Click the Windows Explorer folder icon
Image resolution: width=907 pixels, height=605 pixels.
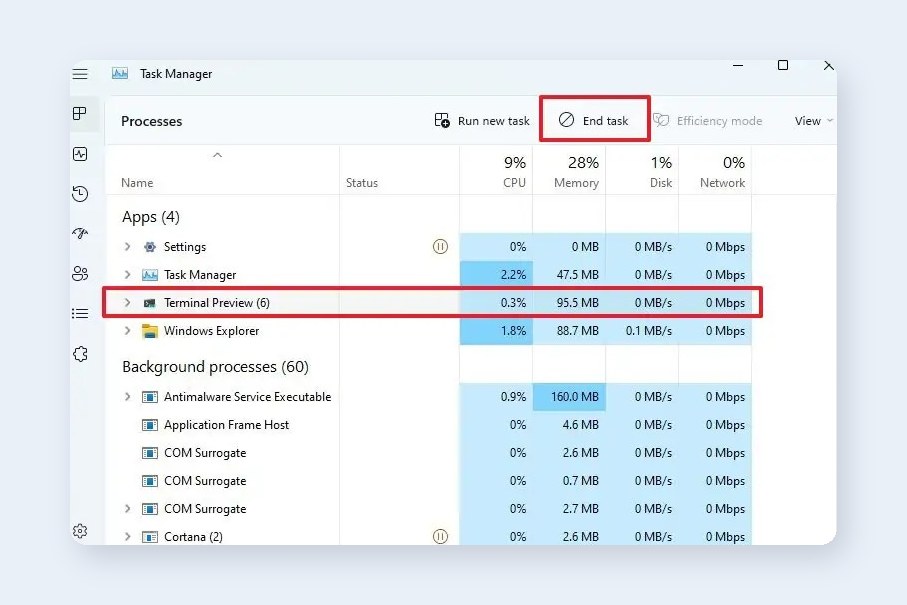150,331
